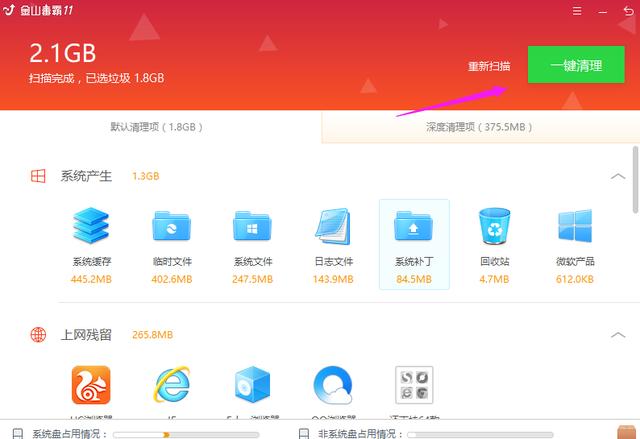
Task: Click the 非系统盘占用情况 usage bar
Action: [480, 435]
